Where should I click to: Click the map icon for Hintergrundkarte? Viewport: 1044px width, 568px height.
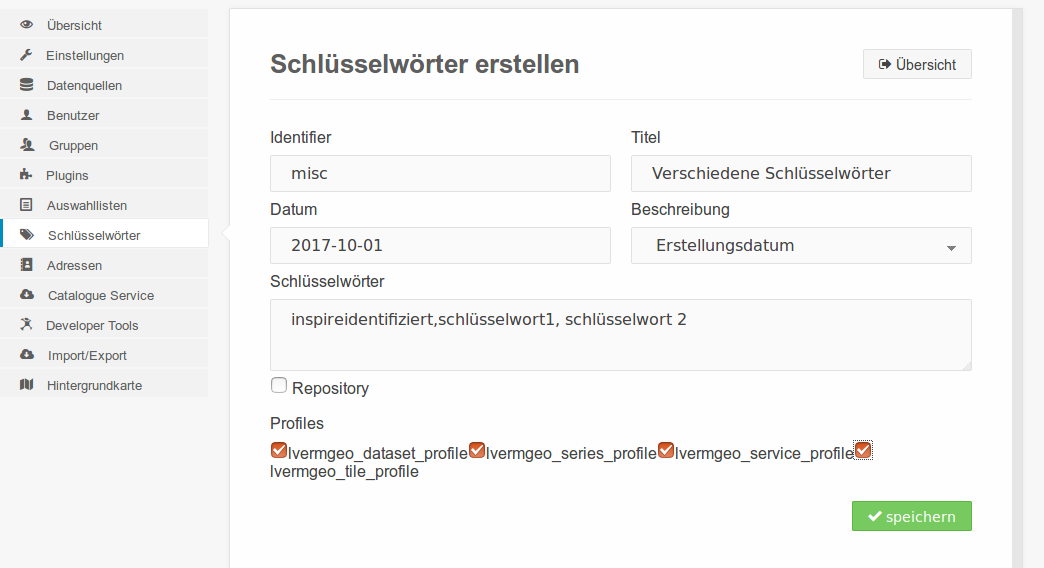click(26, 385)
